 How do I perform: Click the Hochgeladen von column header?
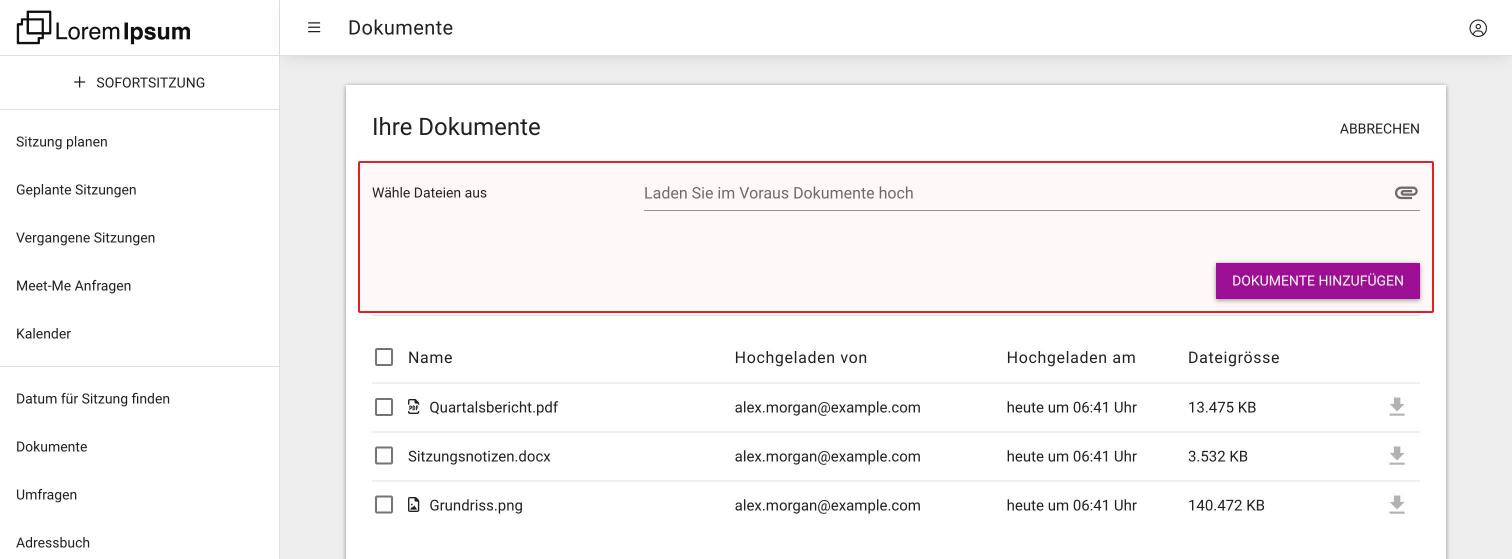801,357
